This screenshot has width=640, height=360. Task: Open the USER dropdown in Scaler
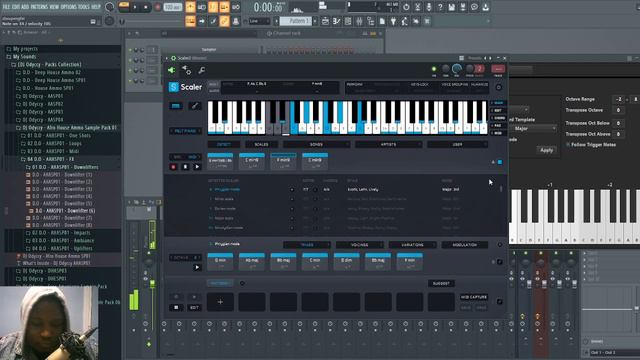tap(458, 144)
